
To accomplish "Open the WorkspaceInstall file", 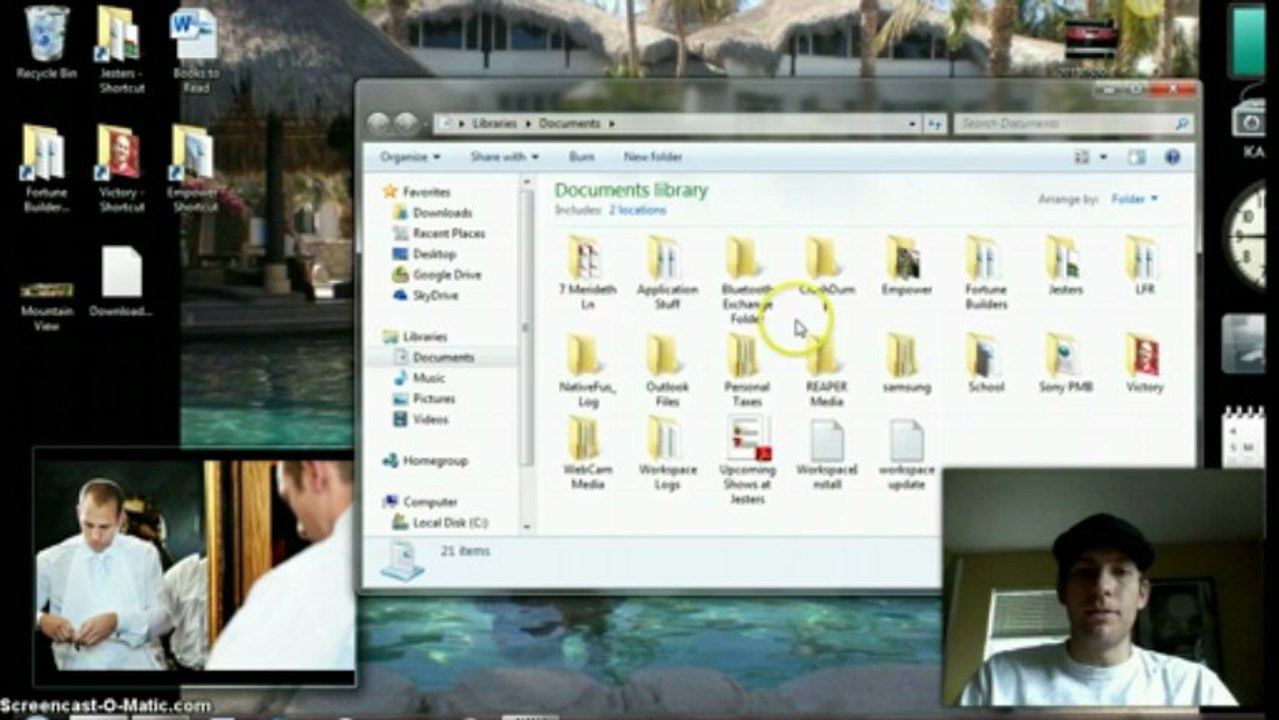I will [826, 453].
